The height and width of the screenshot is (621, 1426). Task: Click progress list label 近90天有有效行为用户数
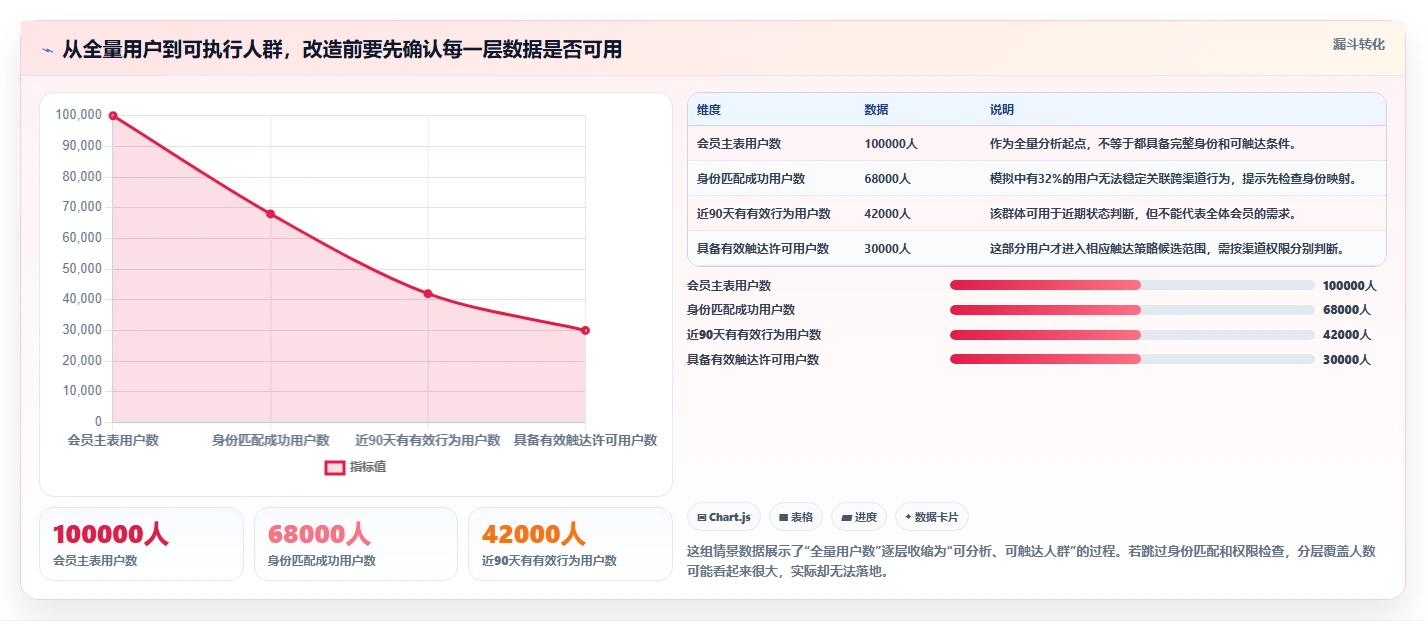[x=754, y=335]
